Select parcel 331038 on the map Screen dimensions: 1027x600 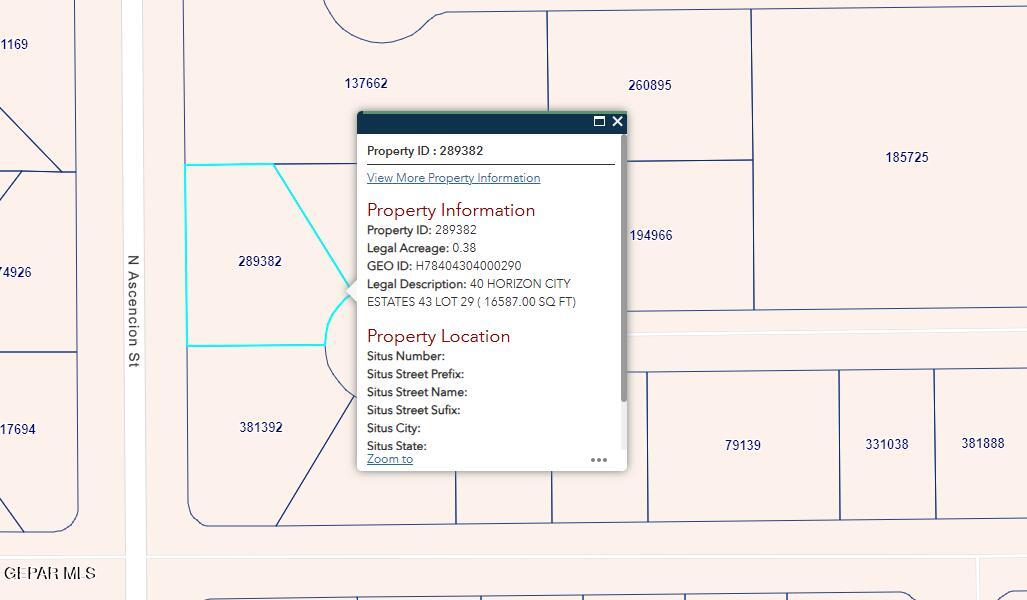(886, 445)
